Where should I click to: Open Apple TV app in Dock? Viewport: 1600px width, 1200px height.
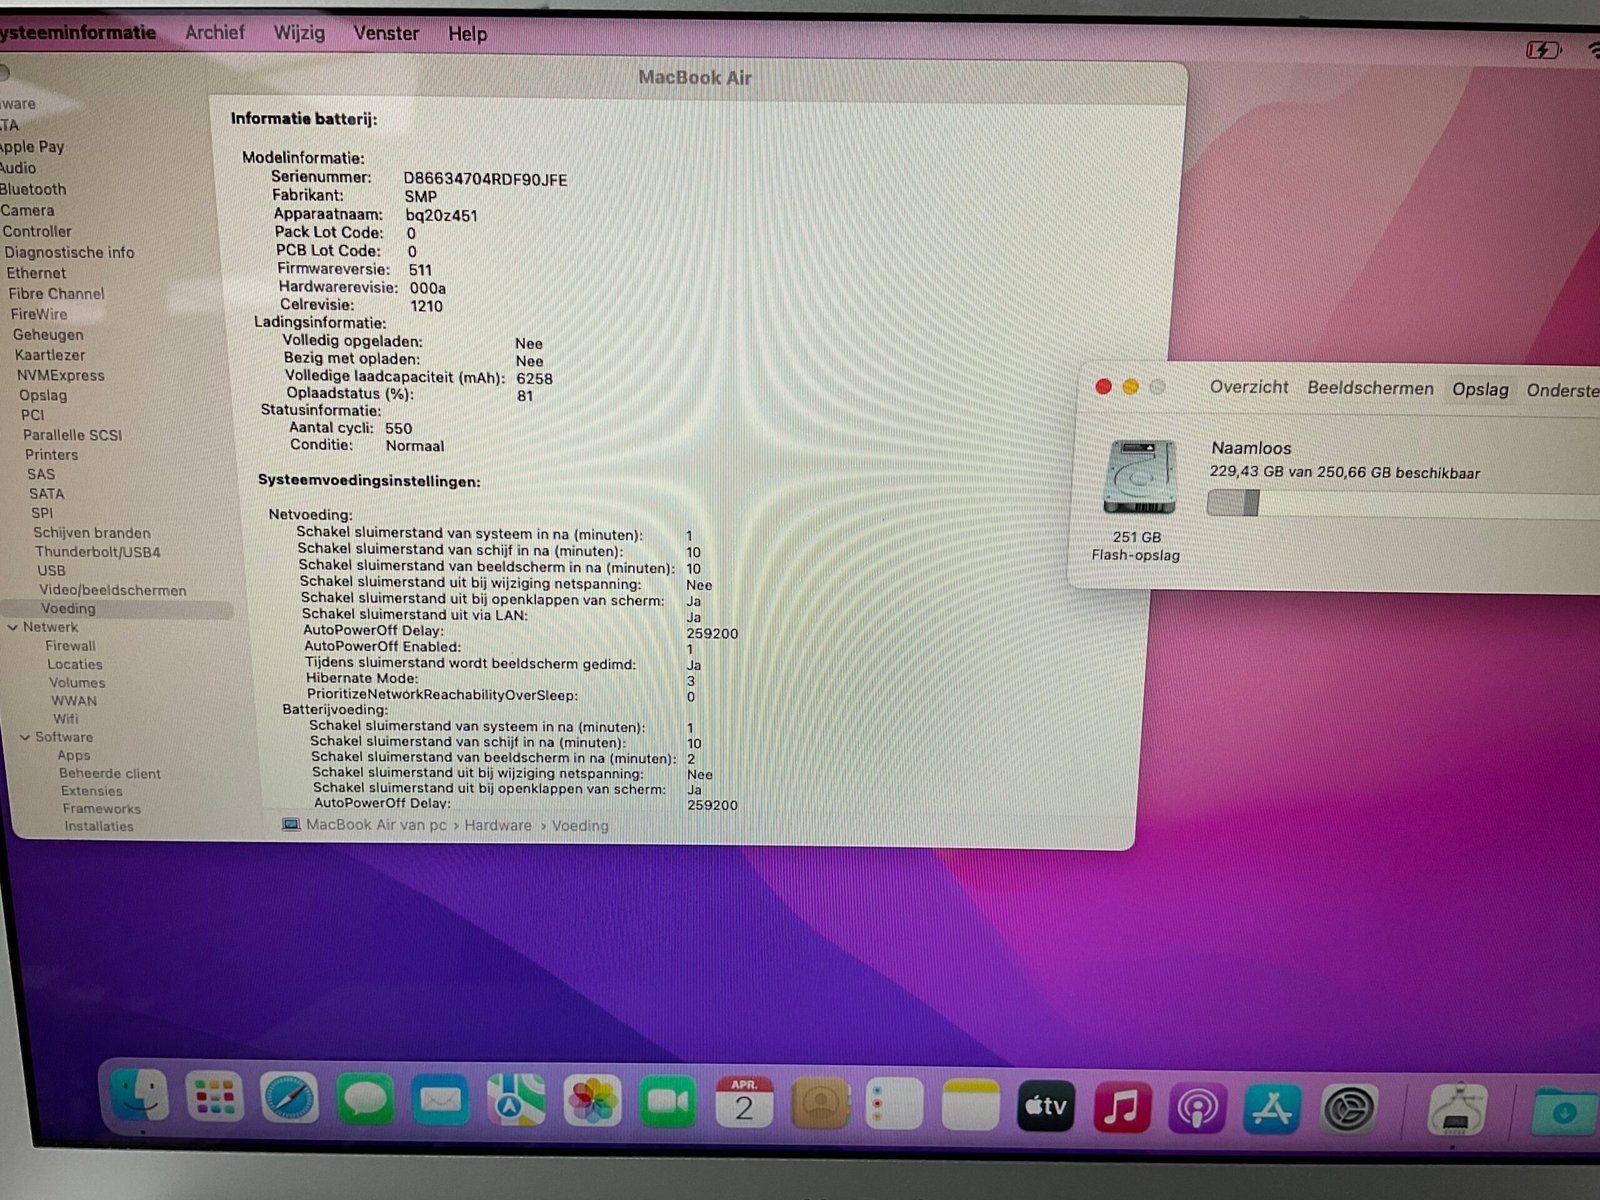click(1046, 1106)
